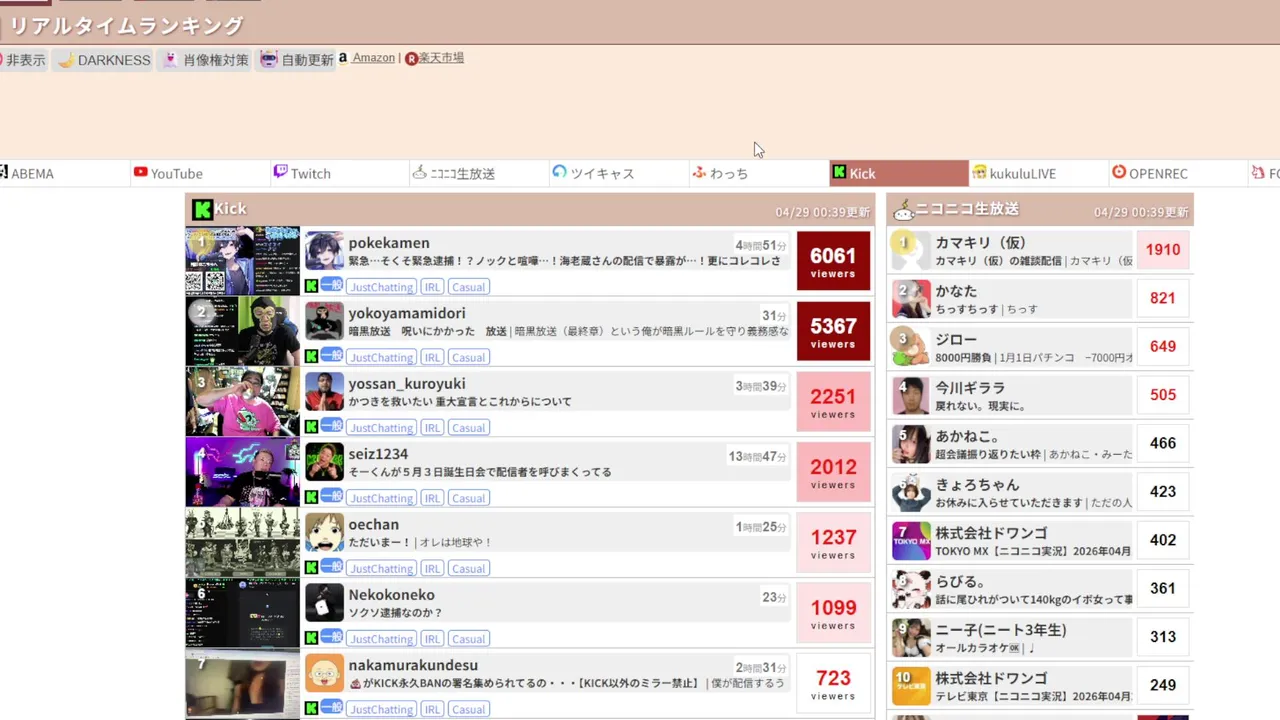Click the 一般 badge under seiz1234
The image size is (1280, 720).
(x=332, y=496)
